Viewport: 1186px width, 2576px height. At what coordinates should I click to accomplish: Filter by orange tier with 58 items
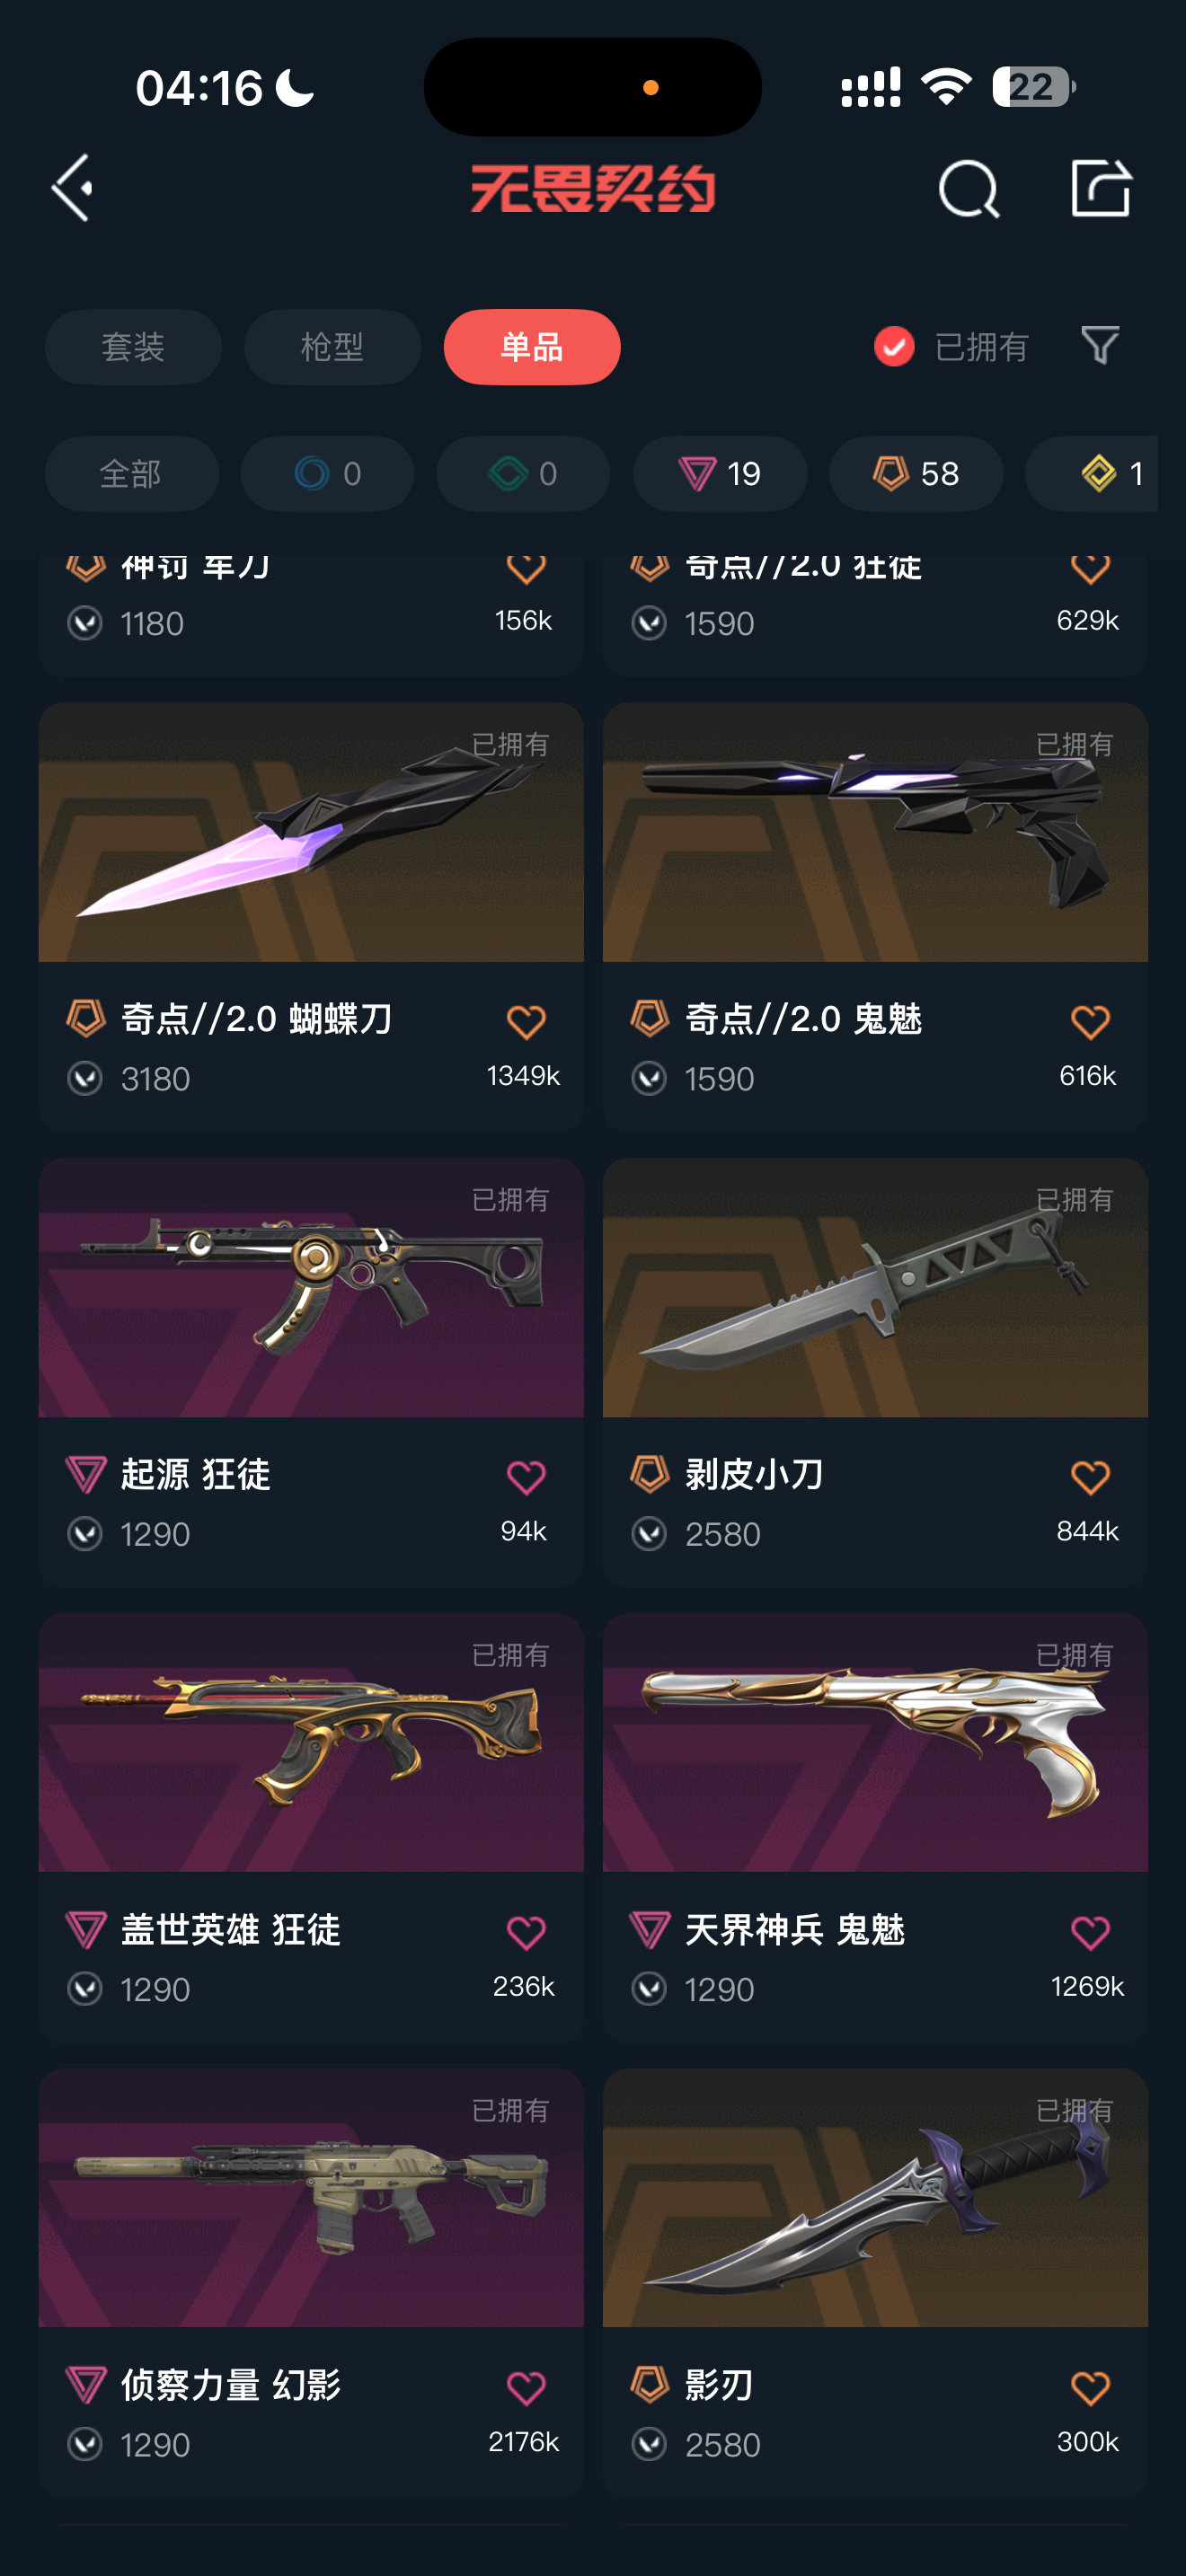(916, 473)
